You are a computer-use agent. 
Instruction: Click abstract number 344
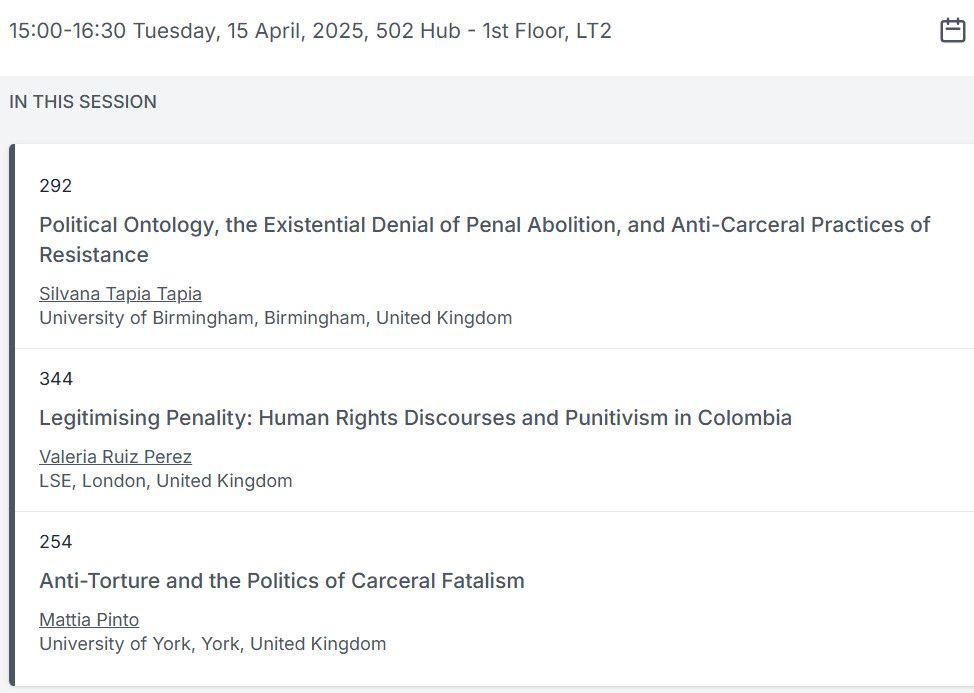56,379
